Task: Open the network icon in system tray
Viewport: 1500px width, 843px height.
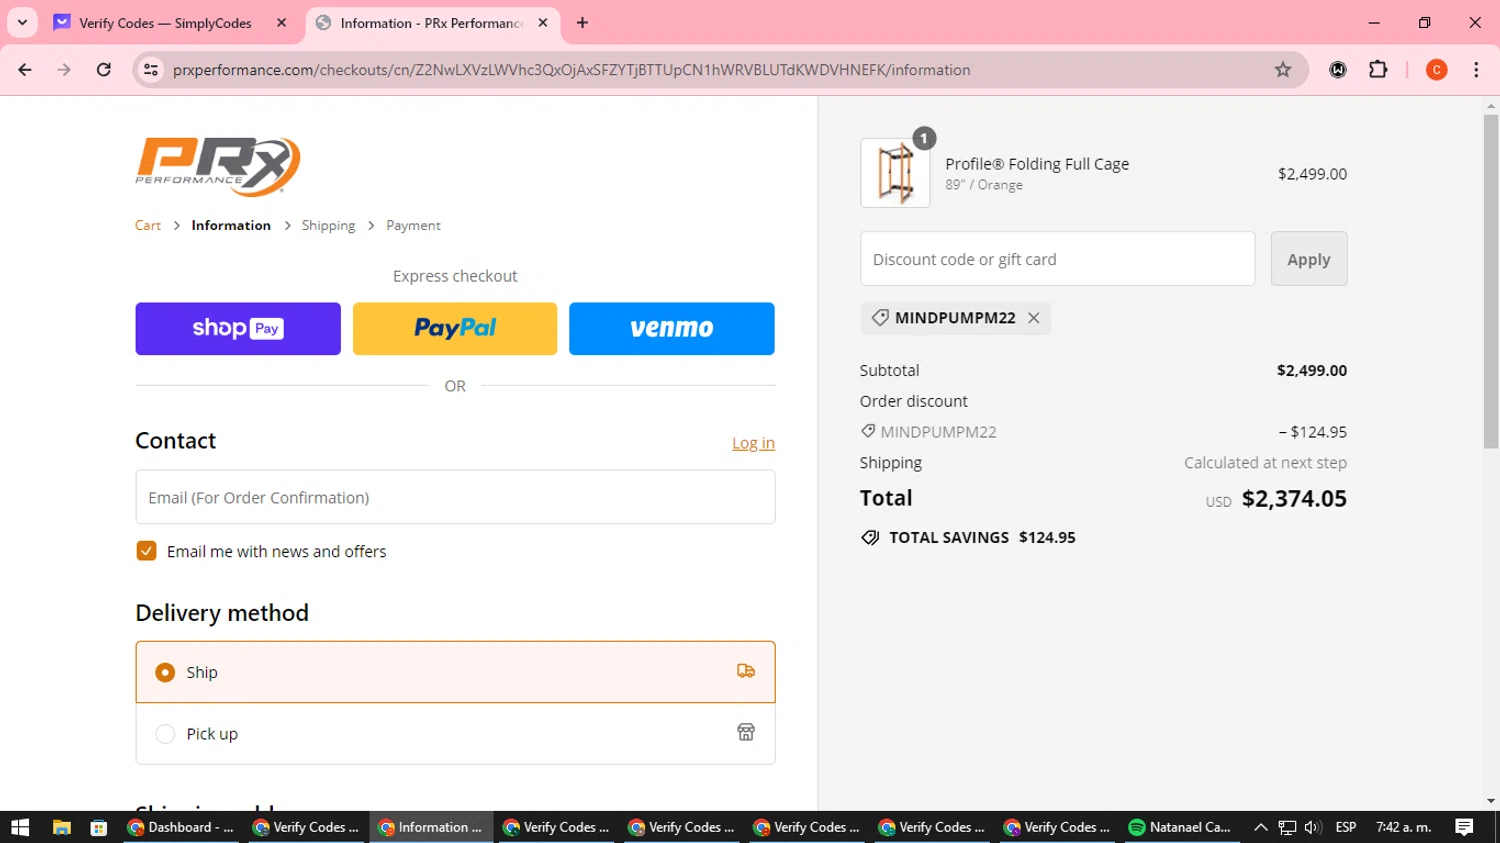Action: point(1287,827)
